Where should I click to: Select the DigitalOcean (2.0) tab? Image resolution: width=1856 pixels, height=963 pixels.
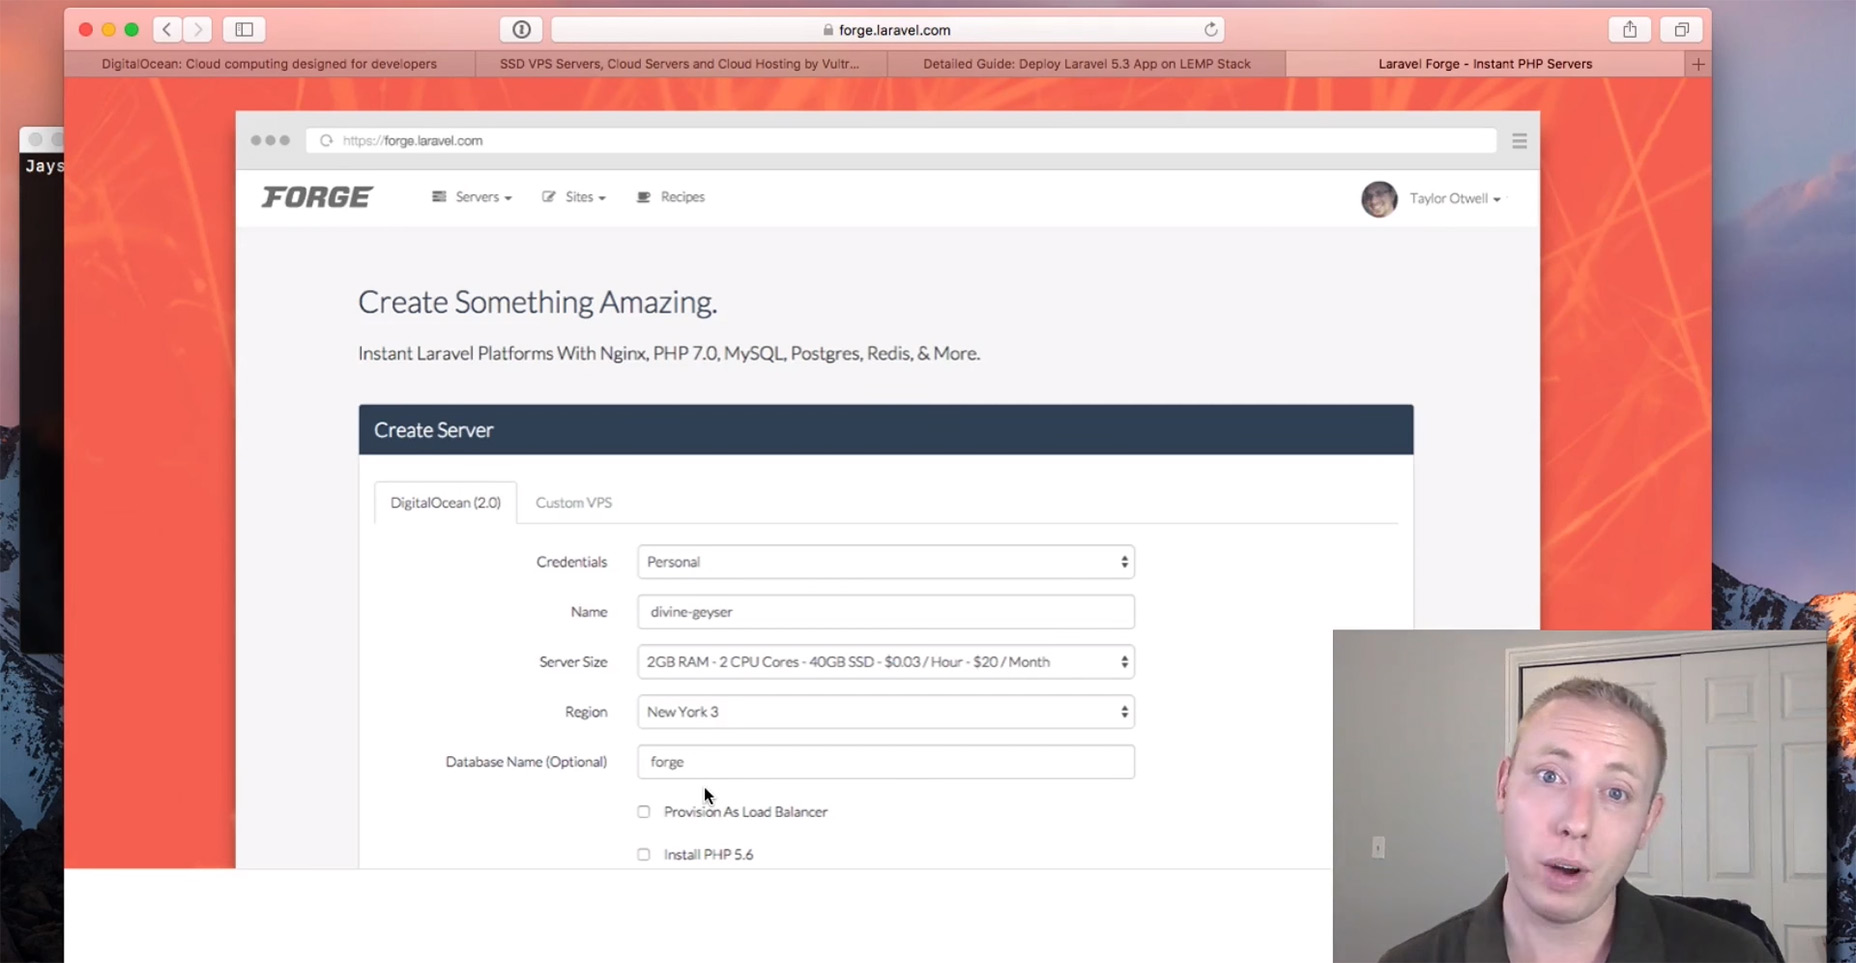[x=445, y=502]
